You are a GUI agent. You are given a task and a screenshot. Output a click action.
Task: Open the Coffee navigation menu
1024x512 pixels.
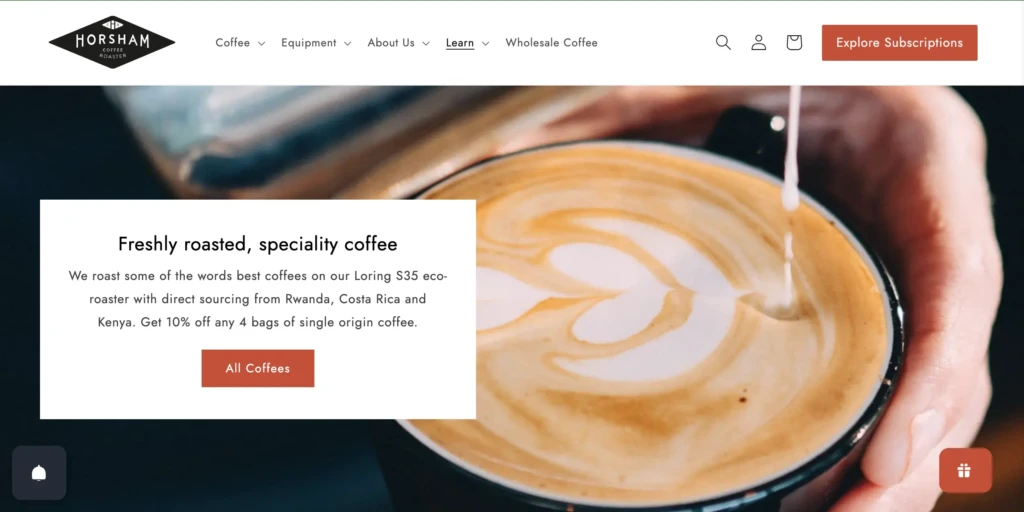(232, 42)
